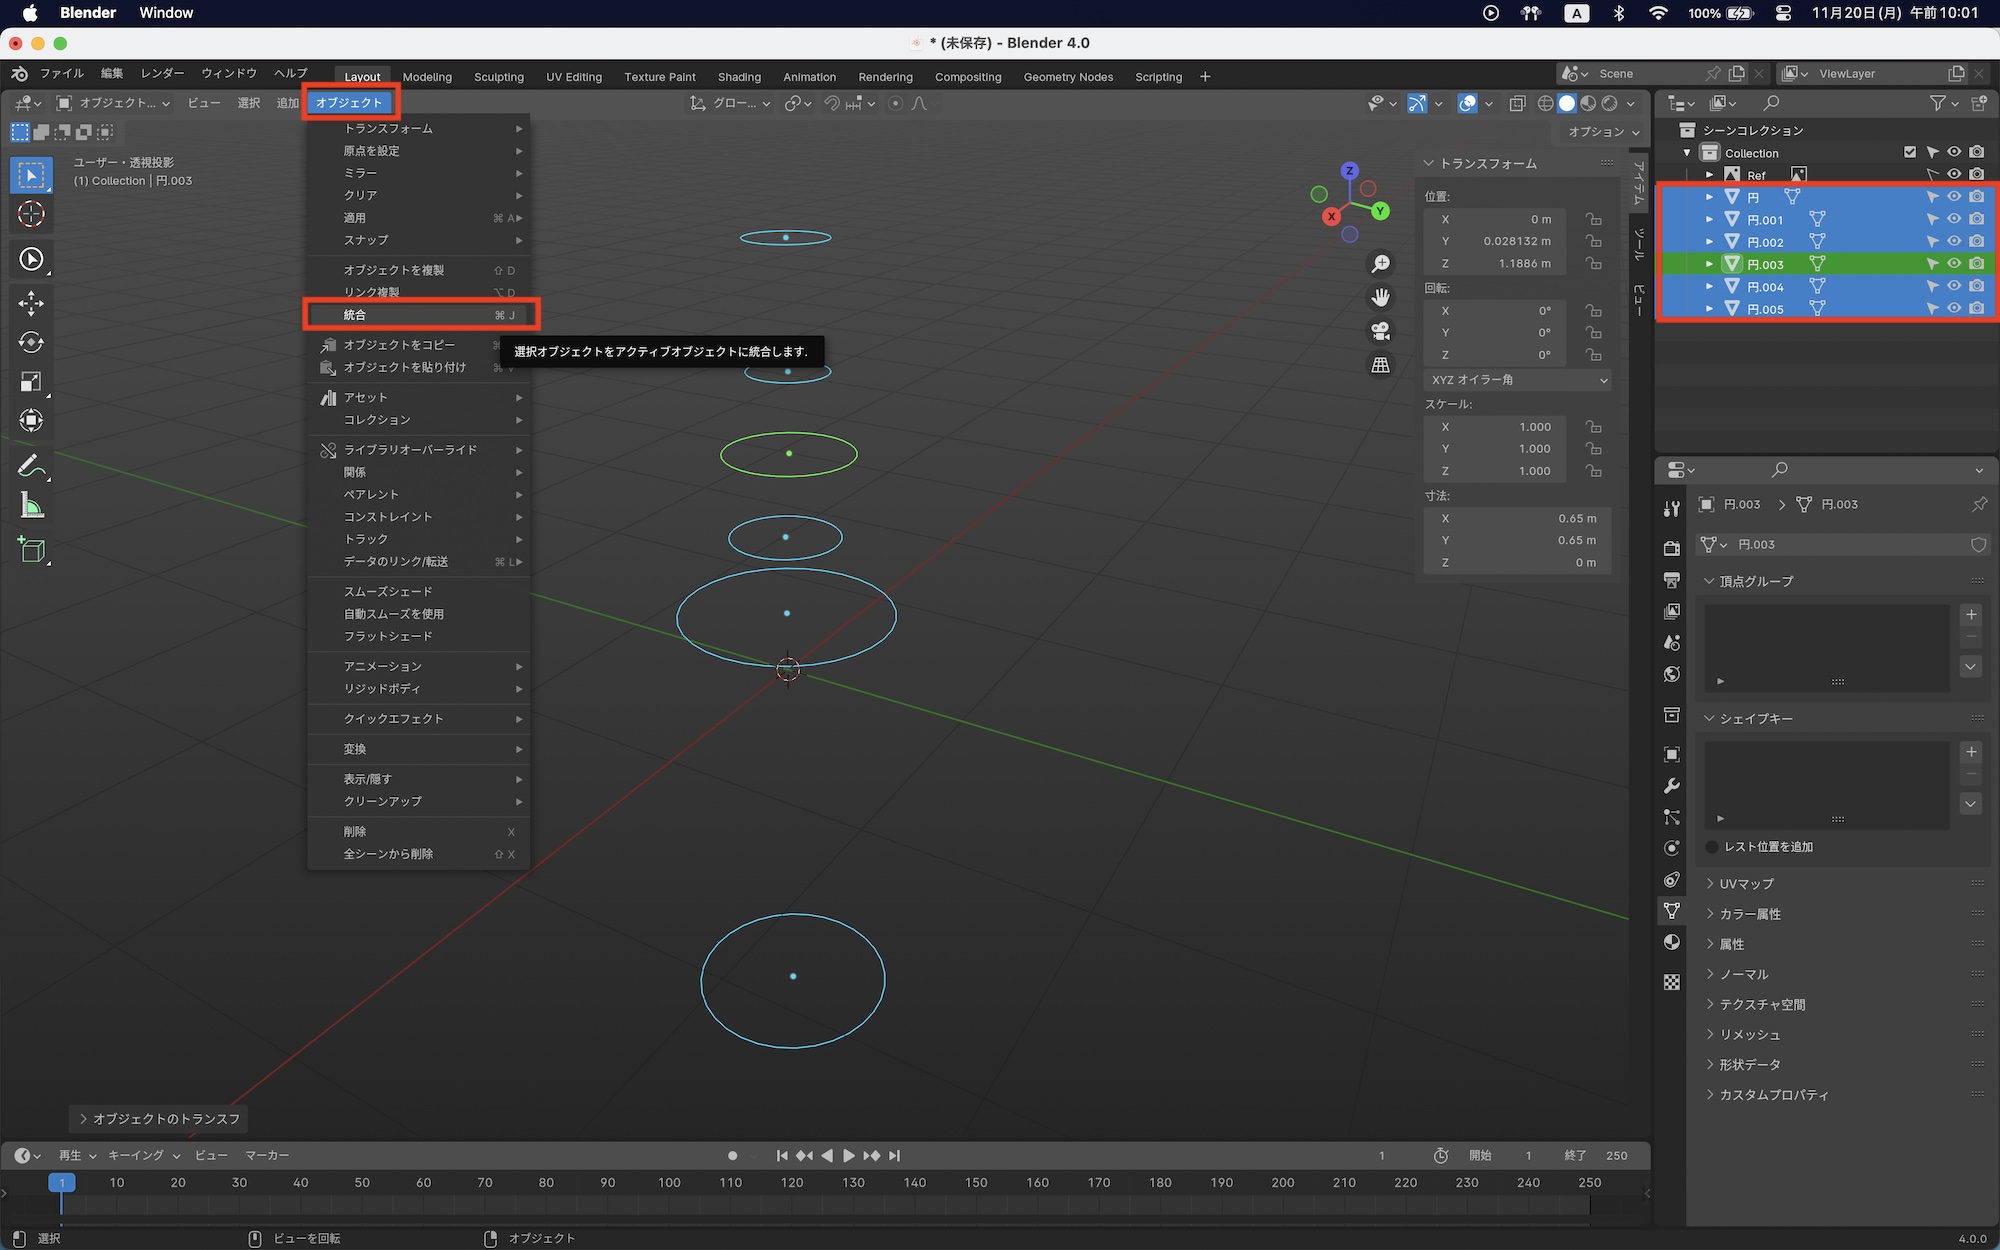This screenshot has width=2000, height=1250.
Task: Select the Cursor tool in the toolbar
Action: click(x=31, y=214)
